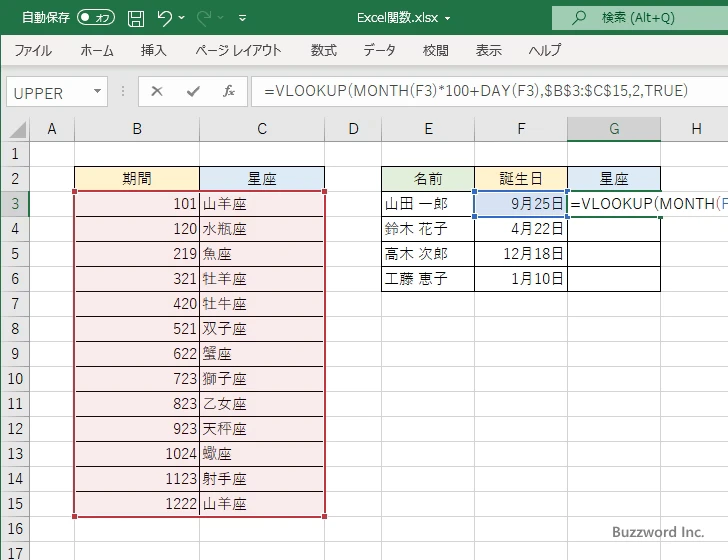
Task: Select column G header
Action: click(x=614, y=129)
